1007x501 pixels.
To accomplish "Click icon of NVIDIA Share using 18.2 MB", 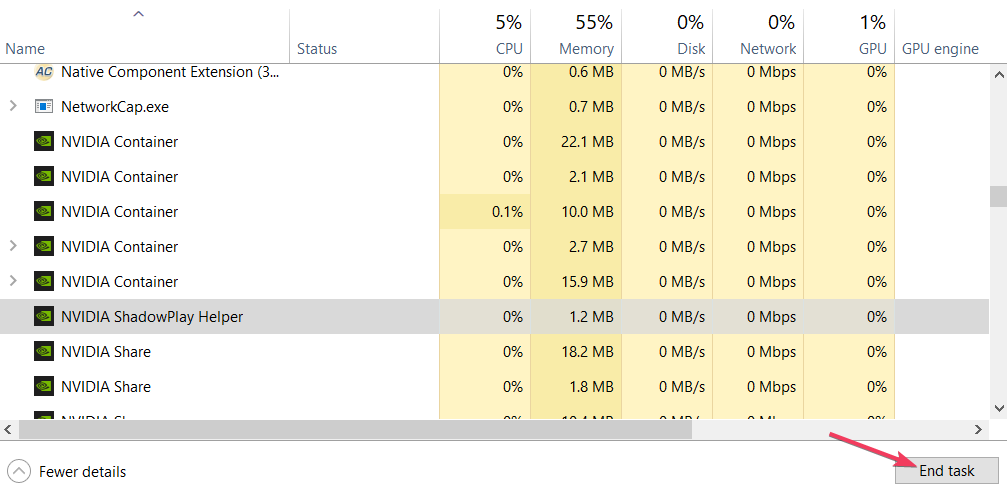I will pyautogui.click(x=43, y=352).
